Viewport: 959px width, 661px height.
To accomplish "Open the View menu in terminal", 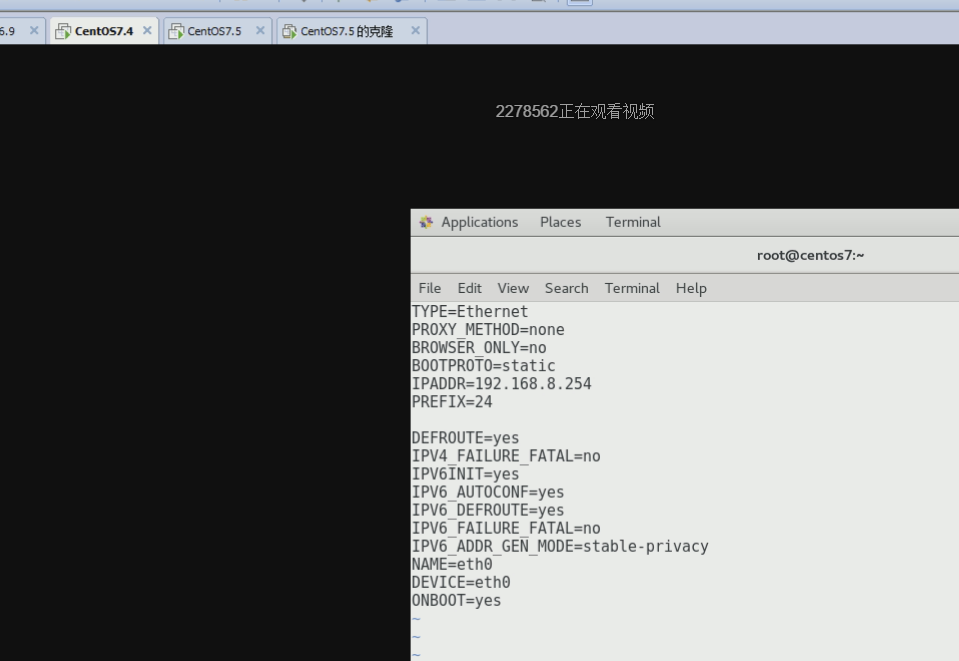I will click(x=513, y=288).
